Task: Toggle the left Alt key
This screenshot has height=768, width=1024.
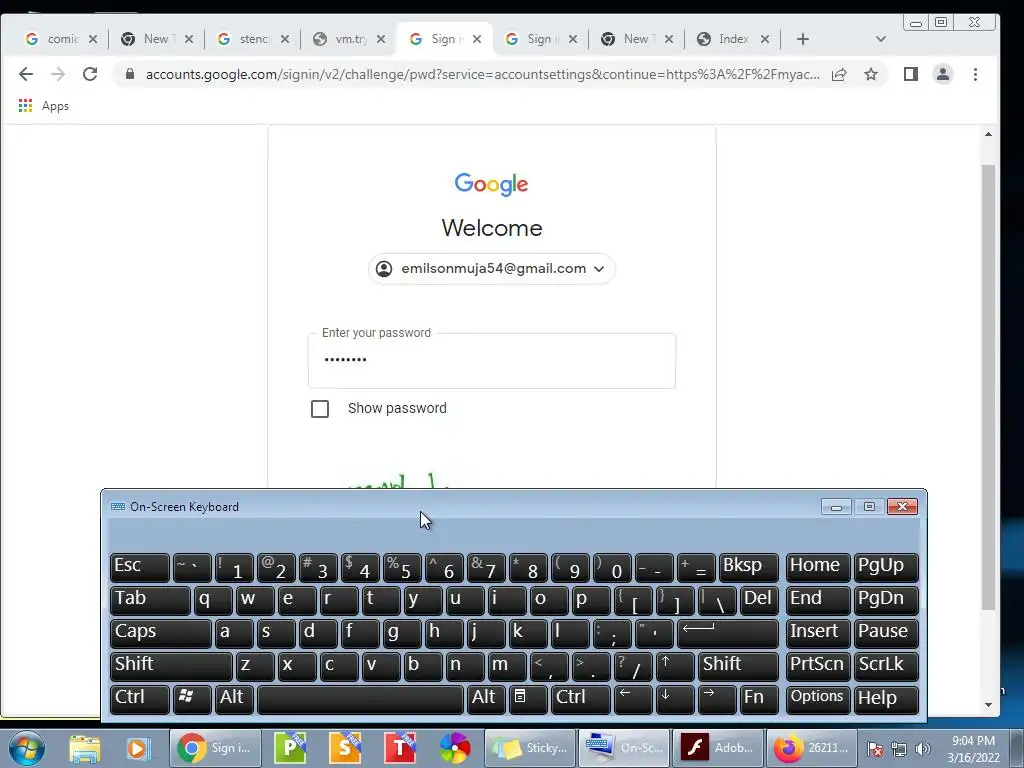Action: point(234,699)
